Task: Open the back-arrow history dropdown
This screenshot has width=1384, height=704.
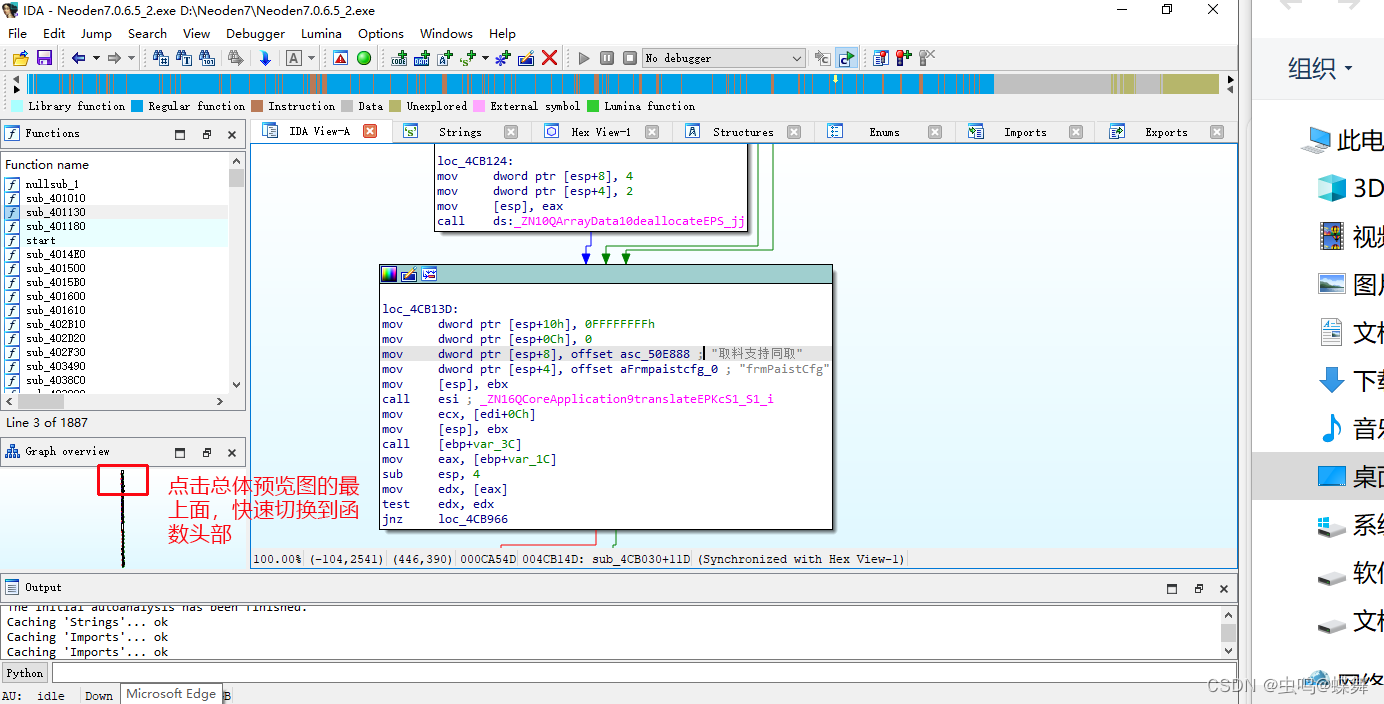Action: [x=96, y=58]
